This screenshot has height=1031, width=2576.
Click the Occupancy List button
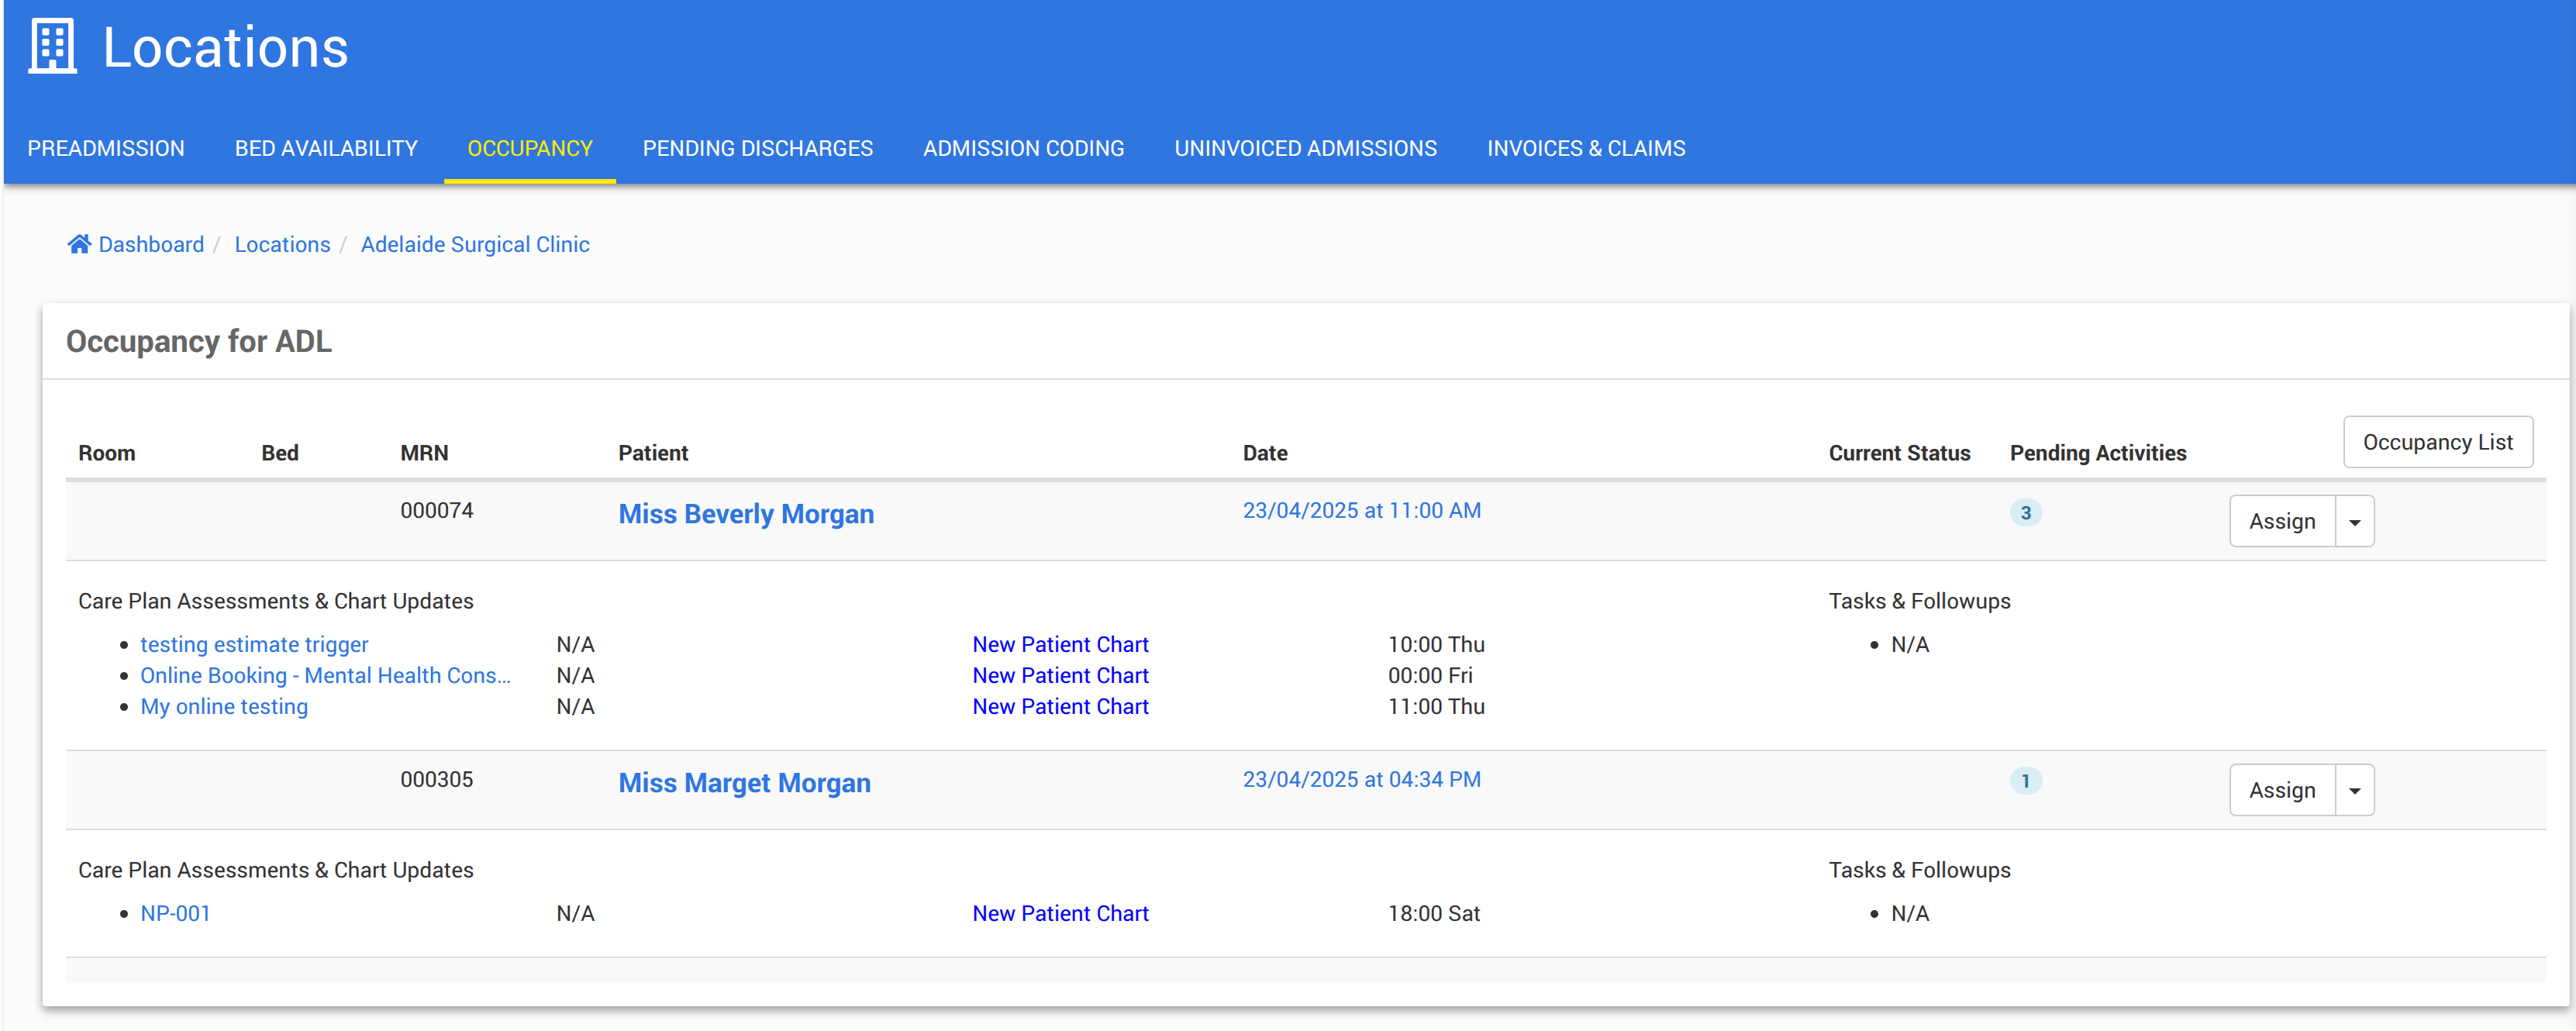[2437, 442]
